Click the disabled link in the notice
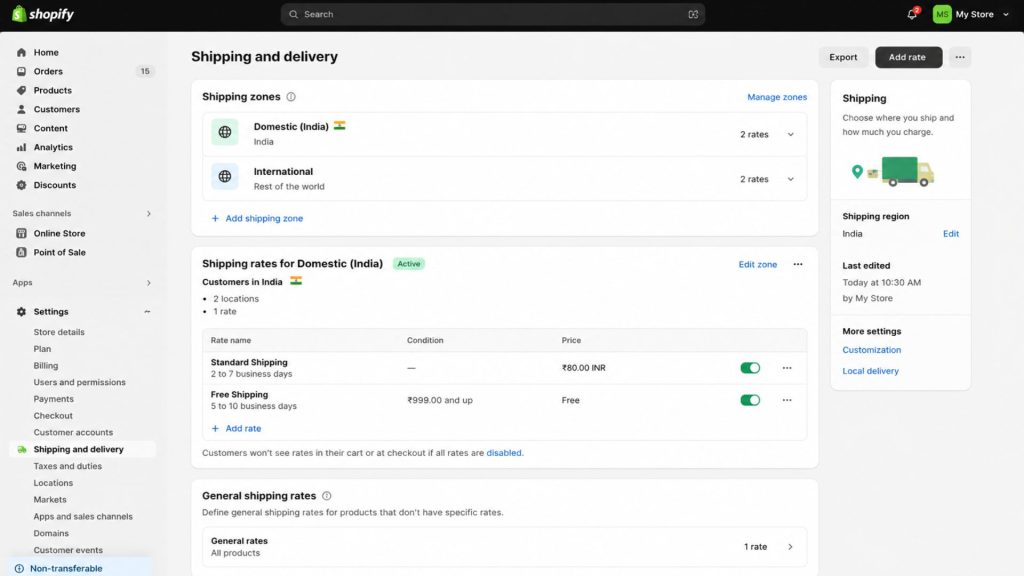The height and width of the screenshot is (576, 1024). point(504,453)
